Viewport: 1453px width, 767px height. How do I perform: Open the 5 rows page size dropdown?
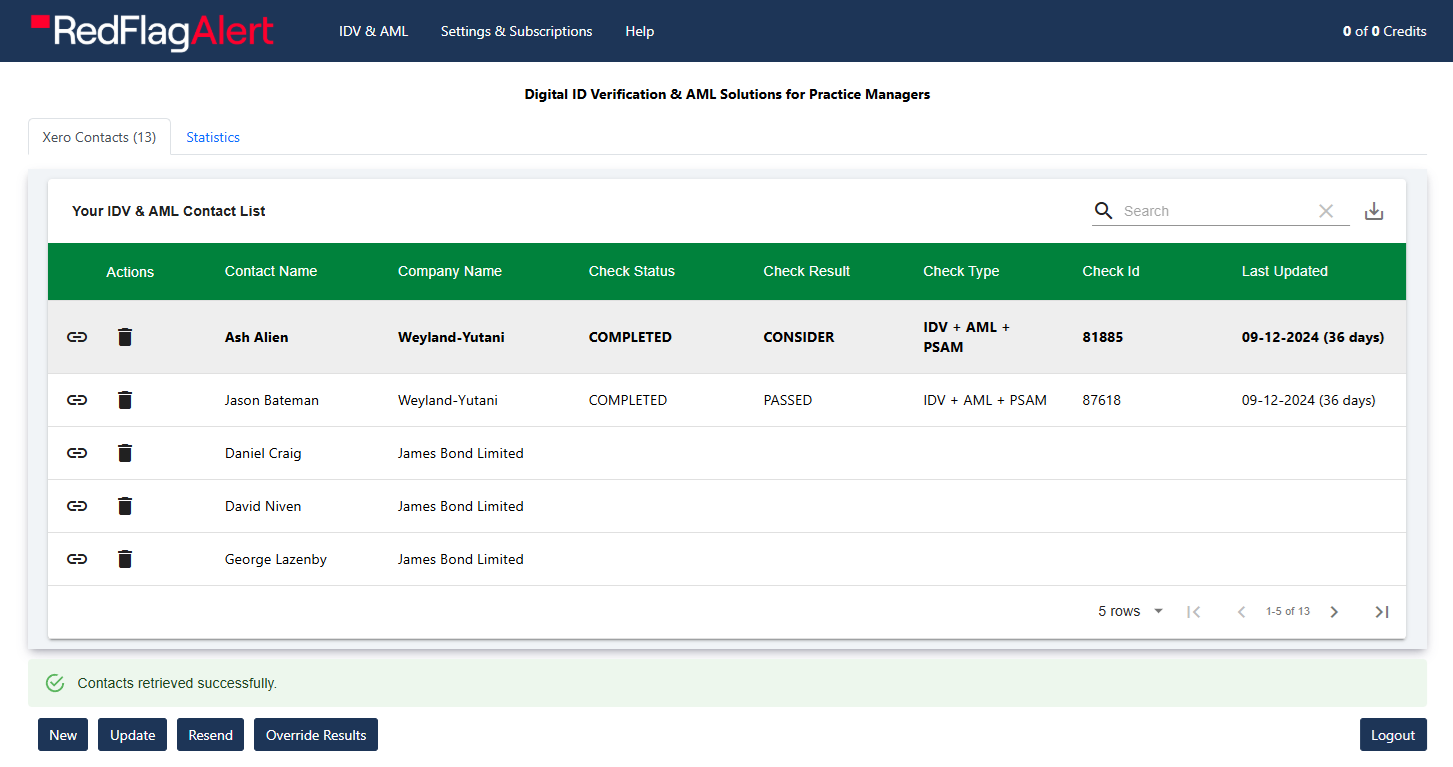coord(1131,611)
